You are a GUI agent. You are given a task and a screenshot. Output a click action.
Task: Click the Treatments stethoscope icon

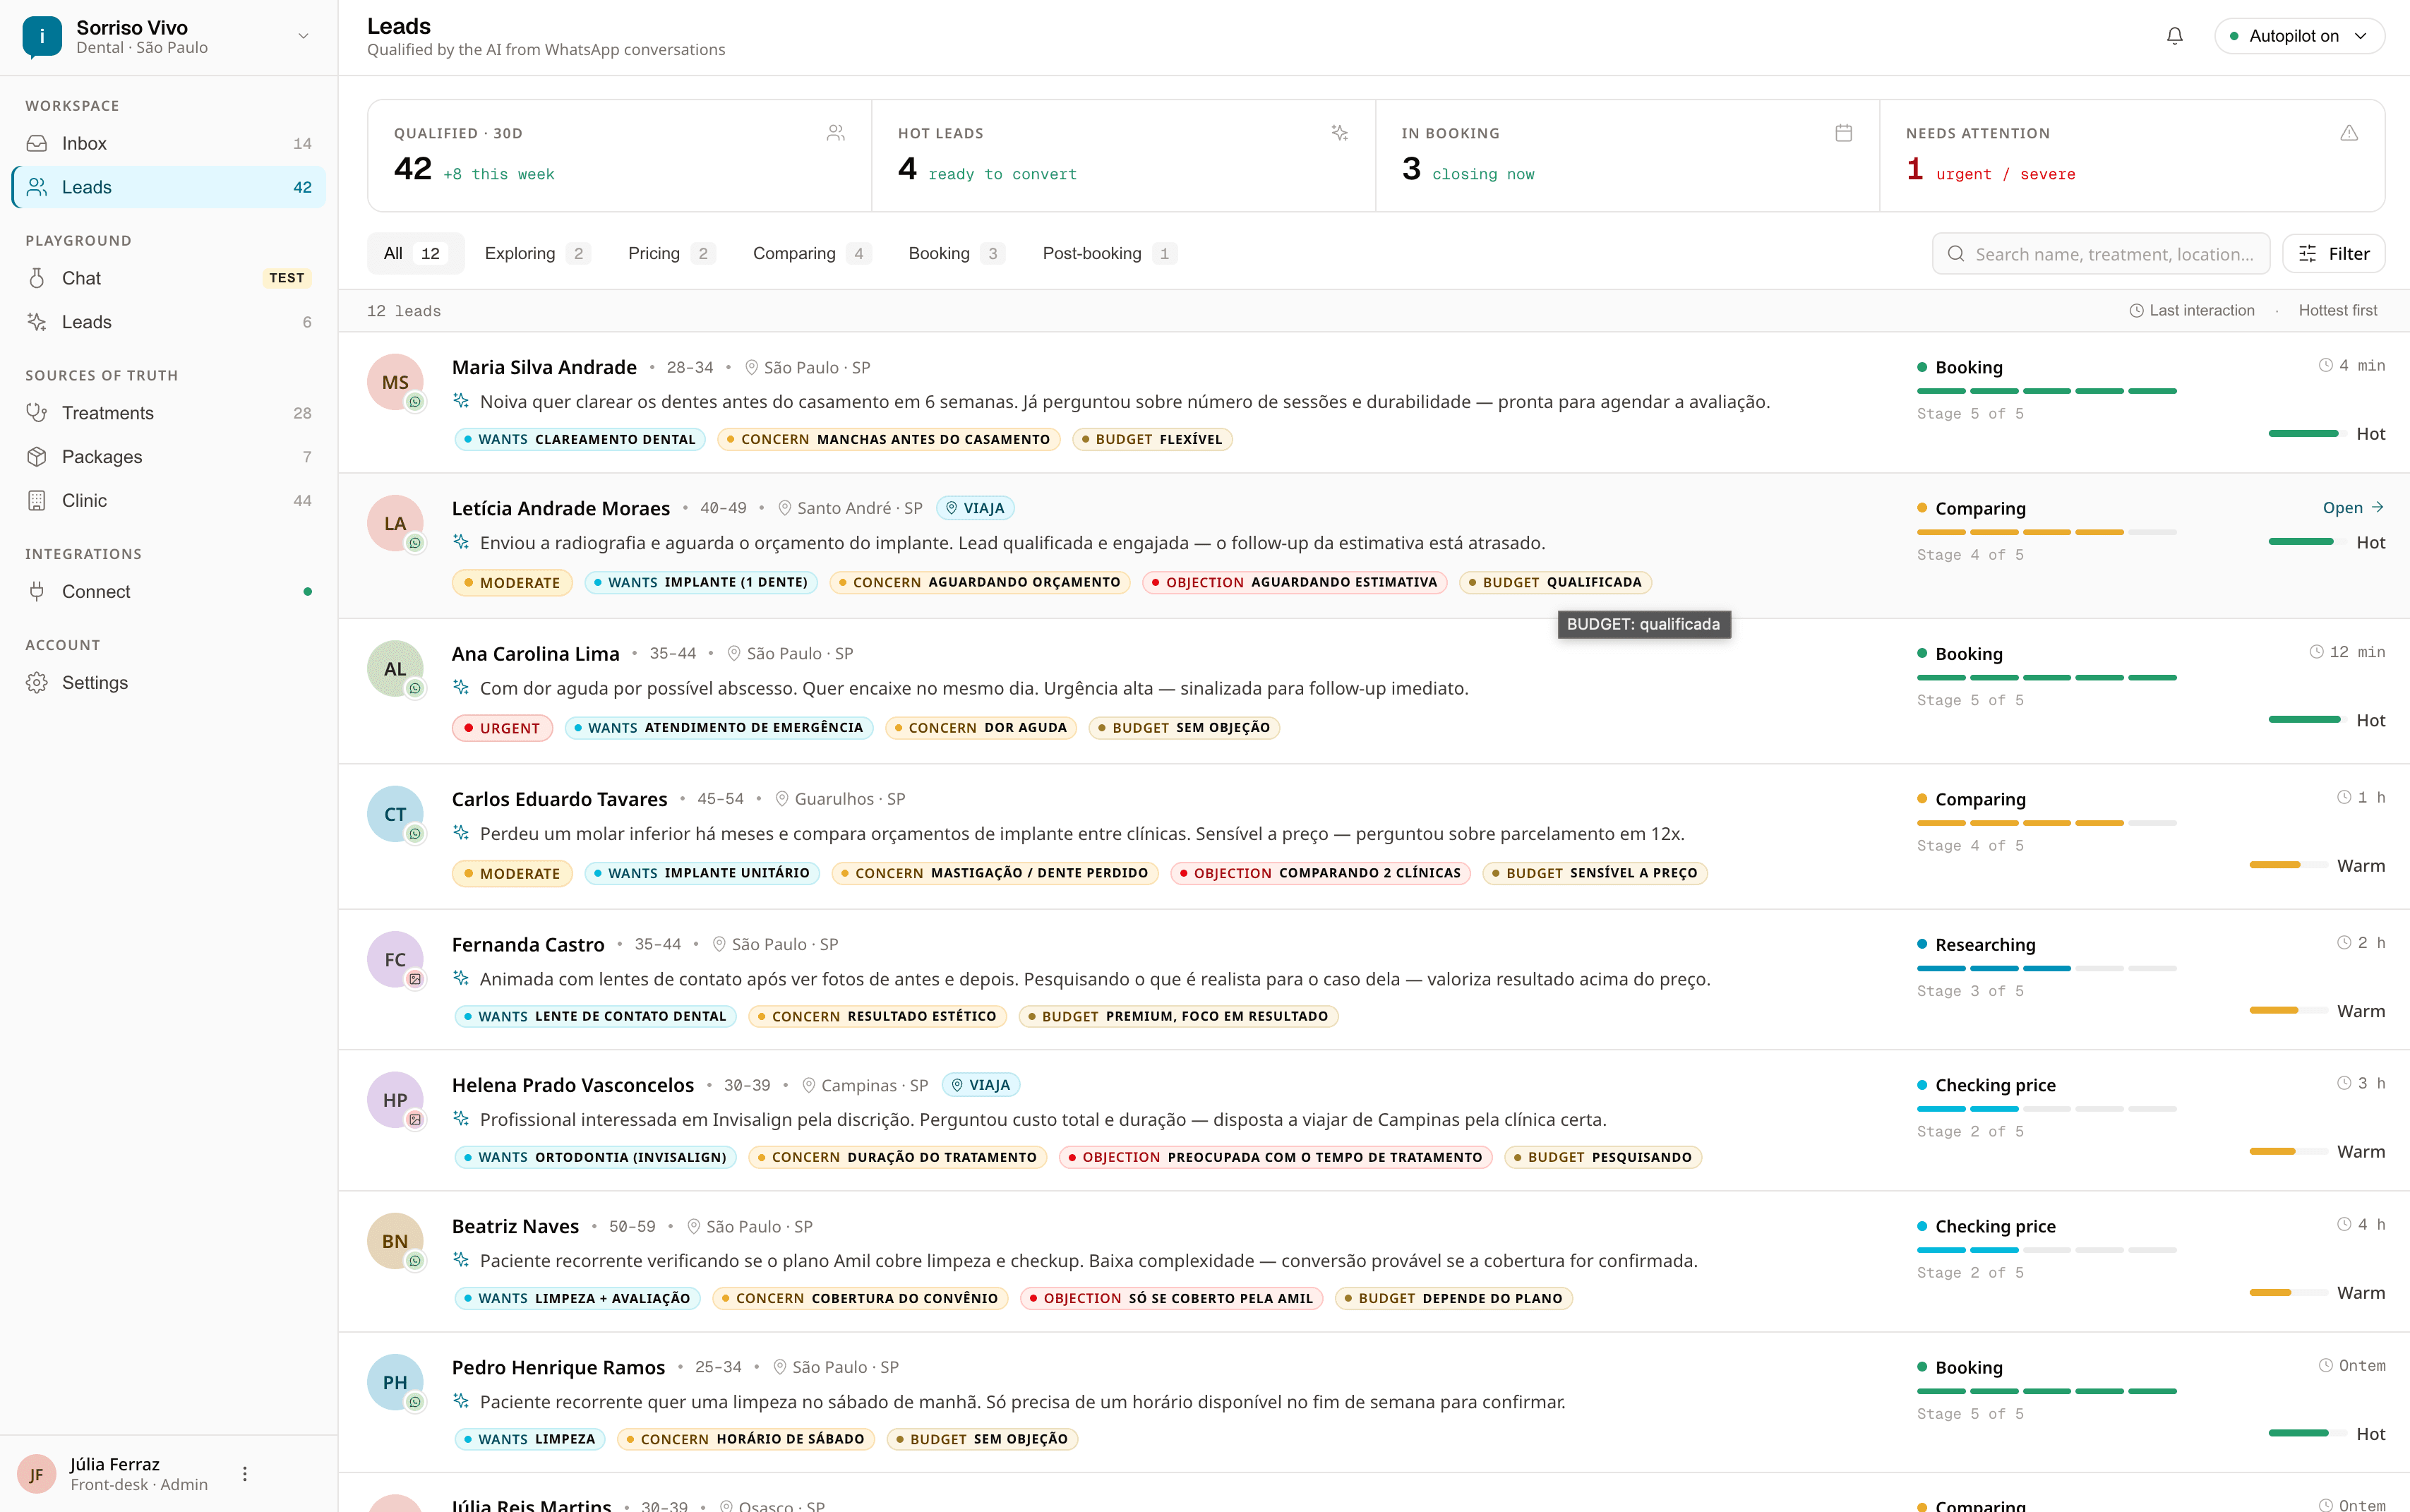37,413
